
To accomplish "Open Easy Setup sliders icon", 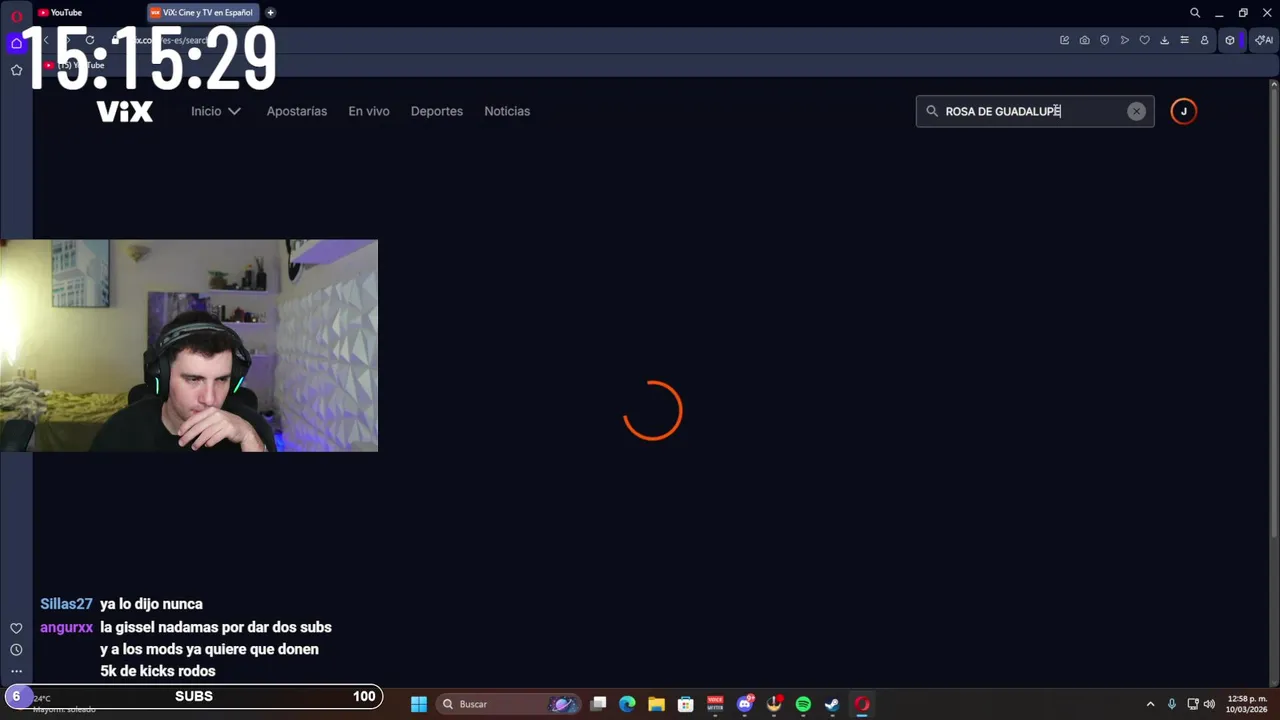I will [x=1184, y=40].
